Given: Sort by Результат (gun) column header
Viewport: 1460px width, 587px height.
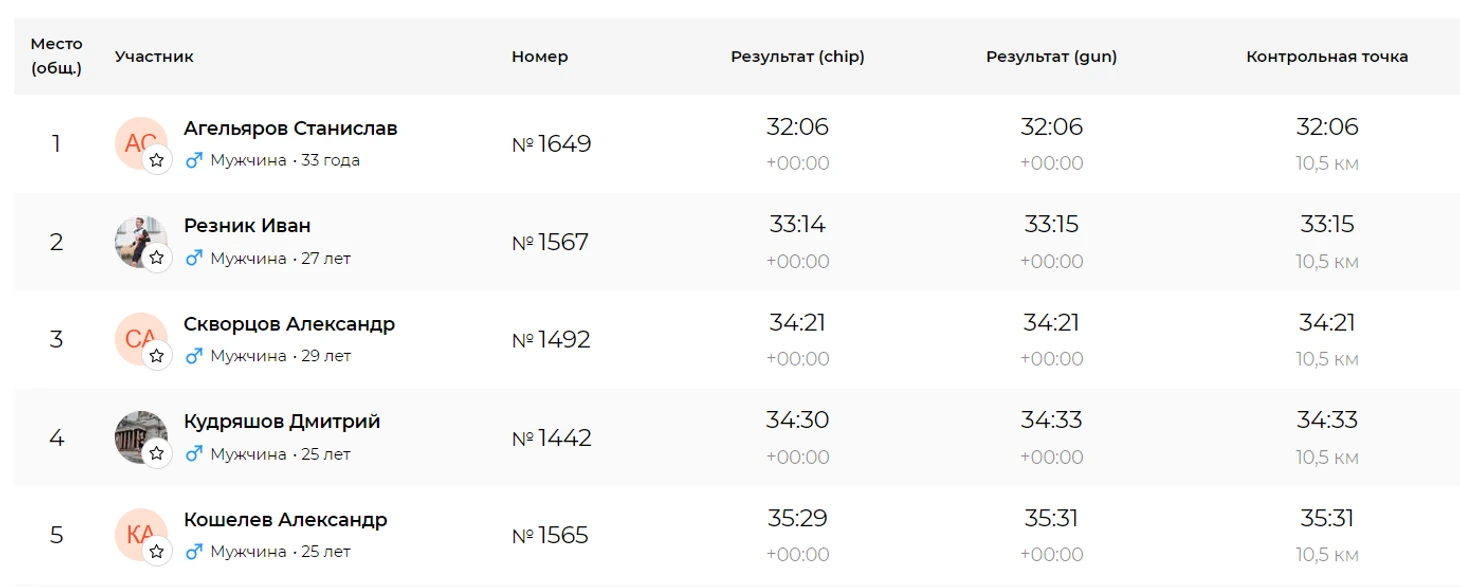Looking at the screenshot, I should click(1051, 57).
